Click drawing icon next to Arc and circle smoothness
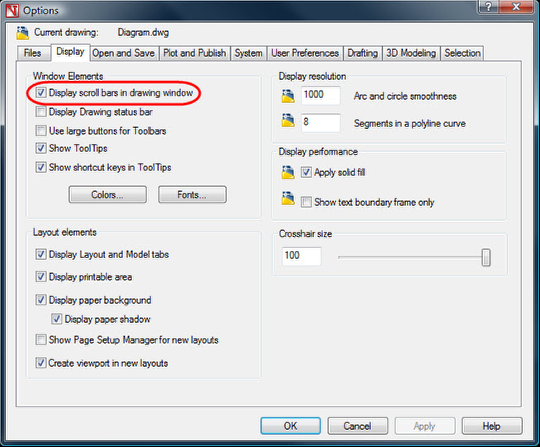 point(288,96)
